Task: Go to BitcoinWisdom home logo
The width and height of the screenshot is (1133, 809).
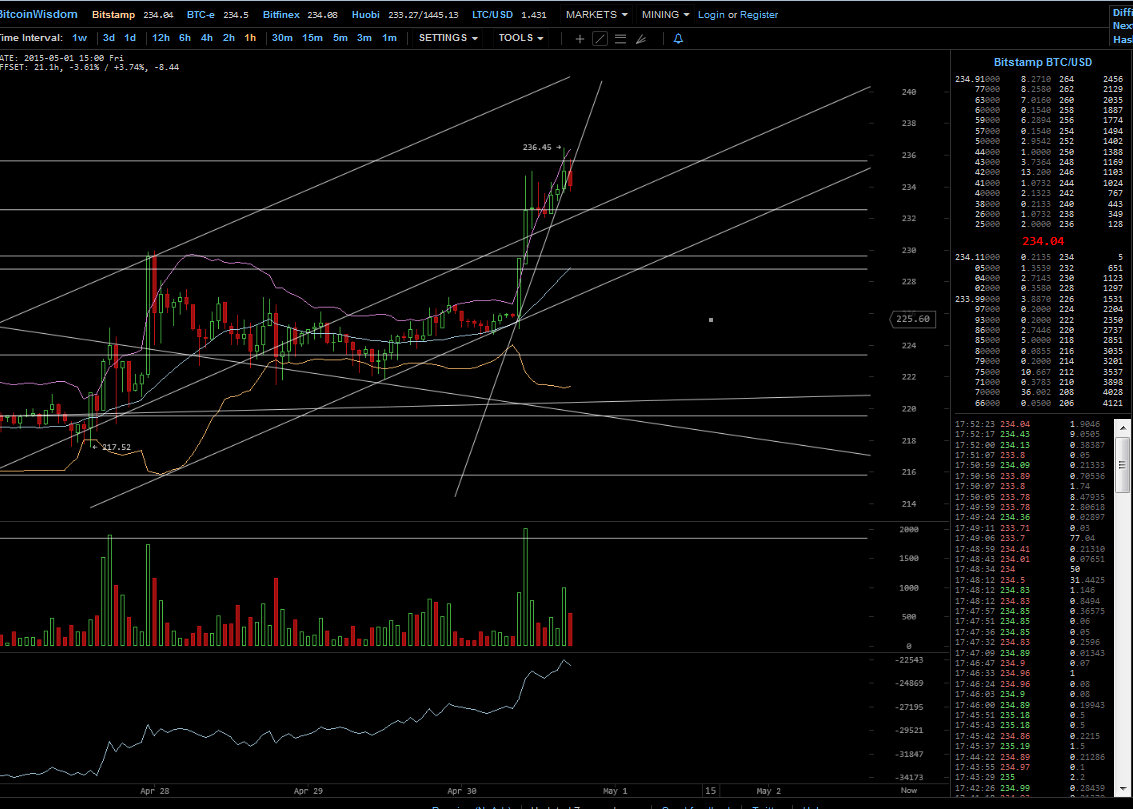Action: [38, 14]
